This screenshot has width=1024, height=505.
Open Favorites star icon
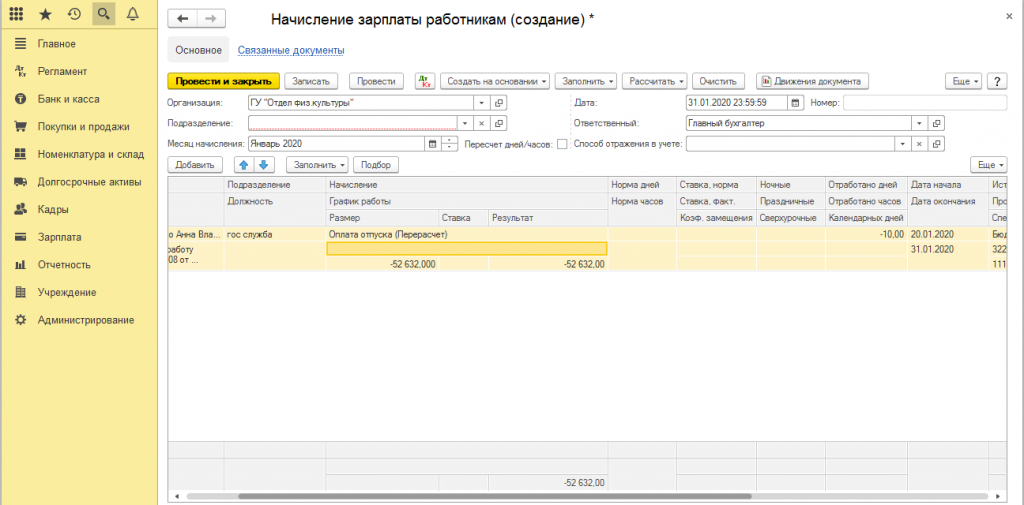[45, 14]
